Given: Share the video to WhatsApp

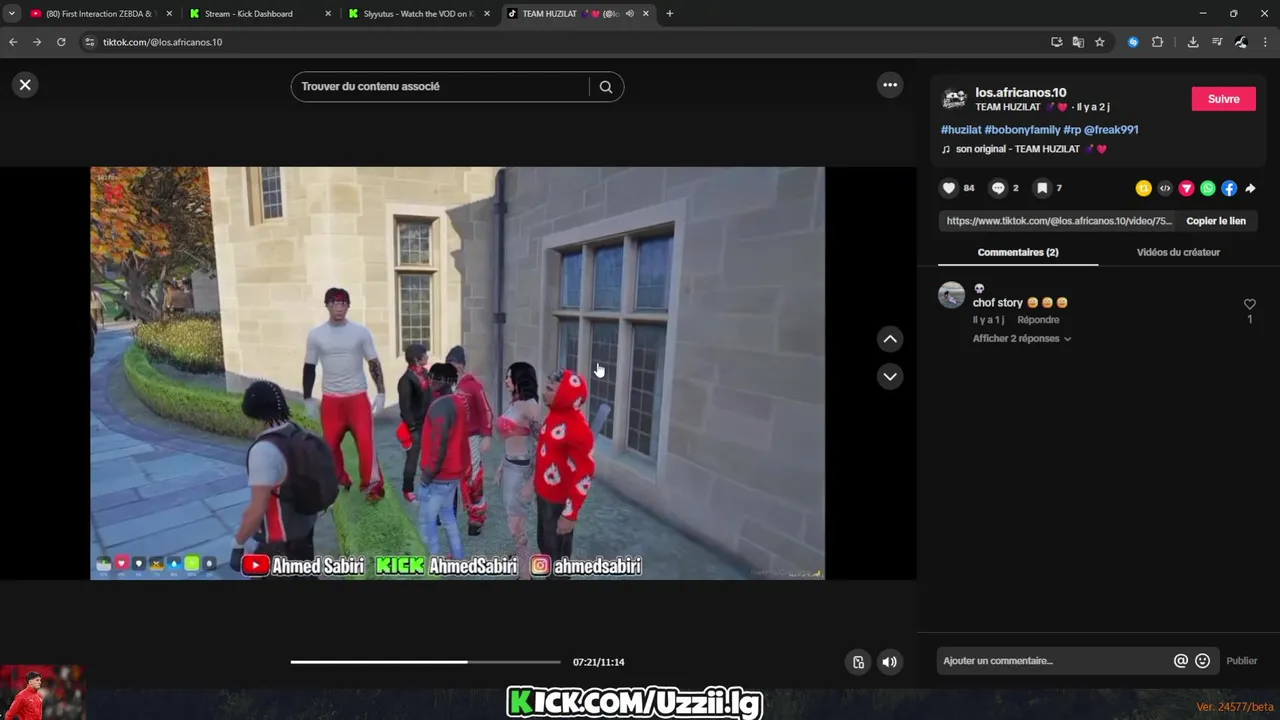Looking at the screenshot, I should click(1208, 188).
